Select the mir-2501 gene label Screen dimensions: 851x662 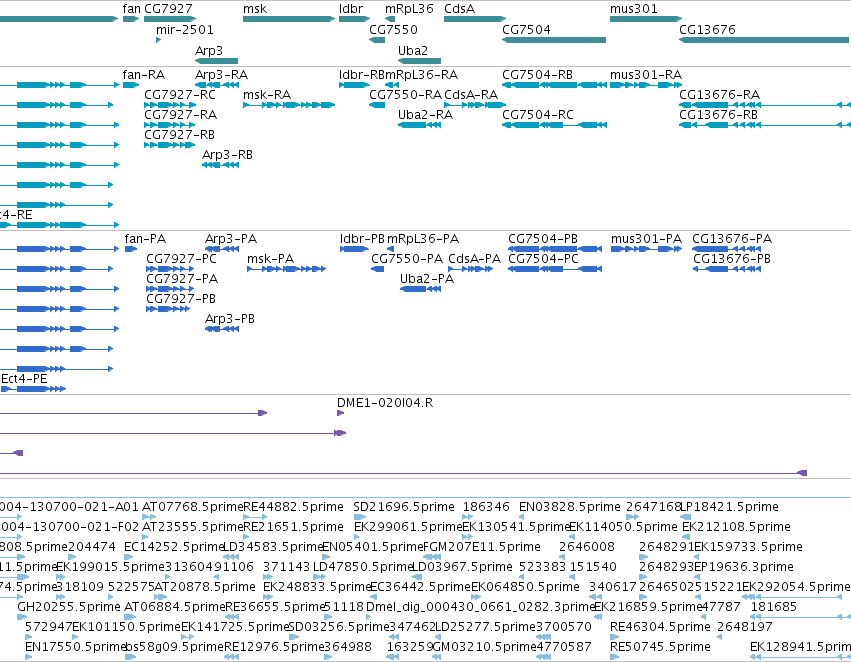point(185,29)
